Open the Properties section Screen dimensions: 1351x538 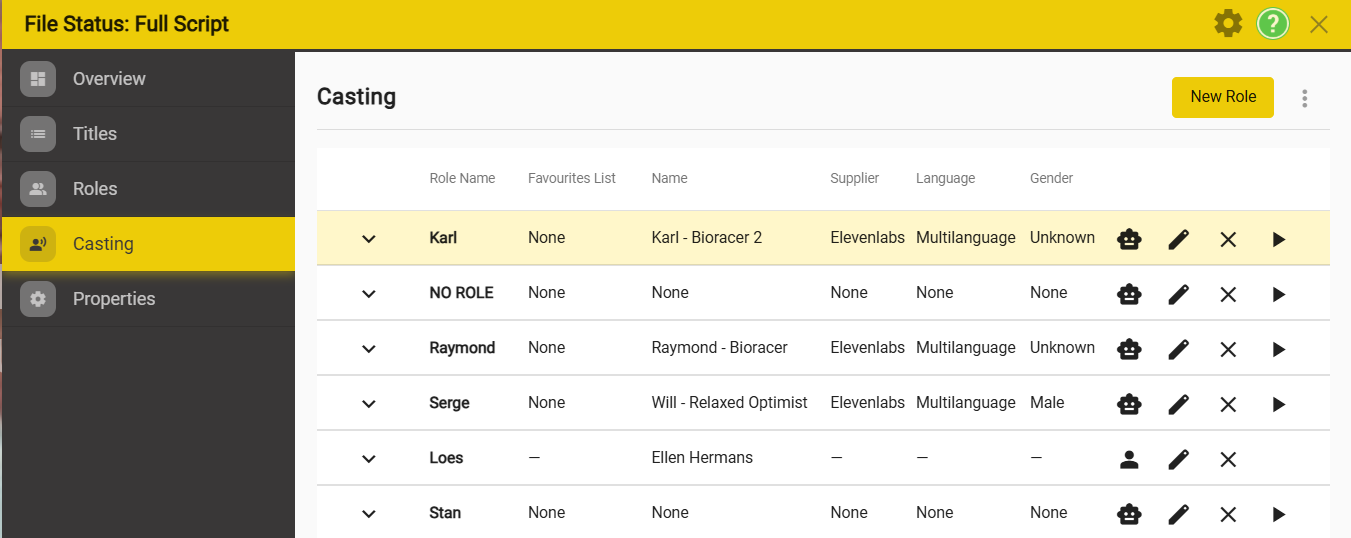tap(148, 299)
